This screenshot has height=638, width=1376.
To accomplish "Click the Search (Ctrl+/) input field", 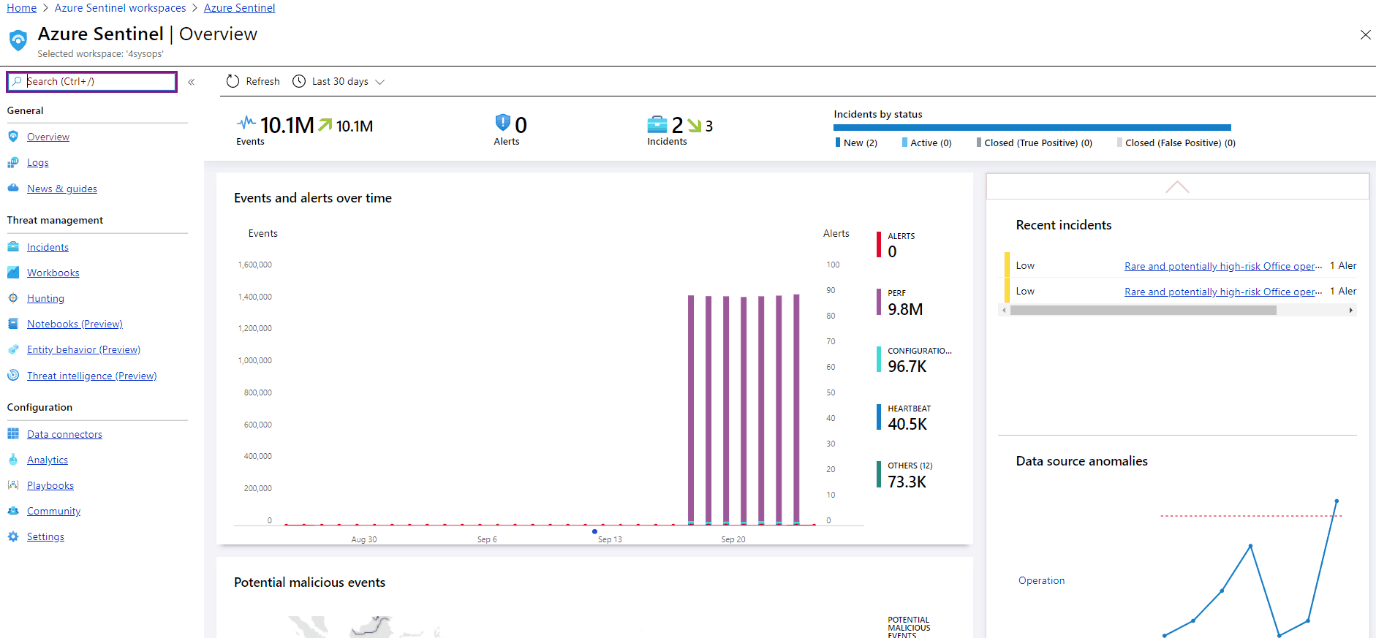I will [92, 81].
